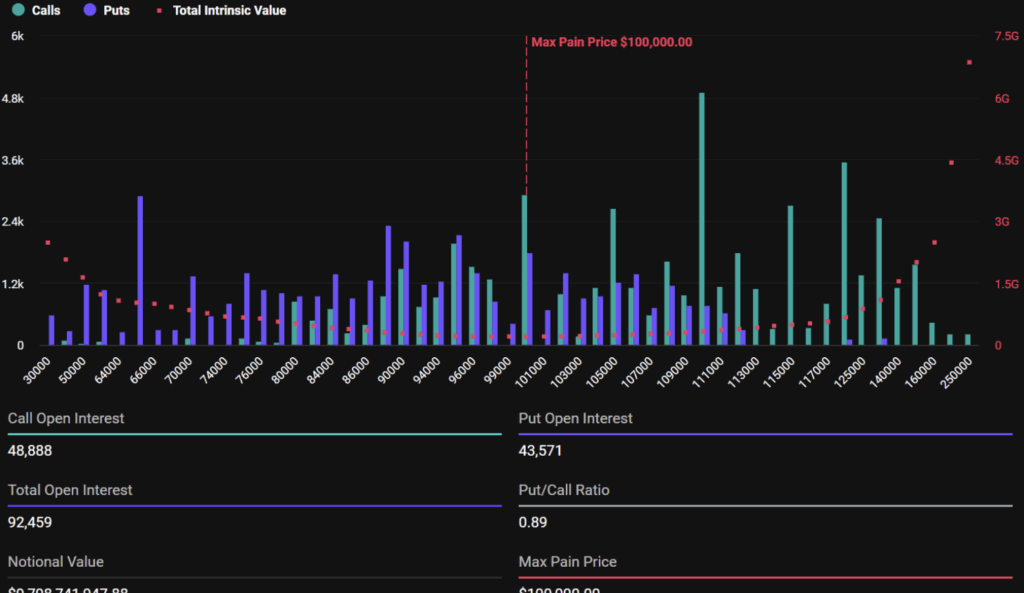Screen dimensions: 1024x593
Task: Toggle the Puts series label in legend
Action: (x=116, y=10)
